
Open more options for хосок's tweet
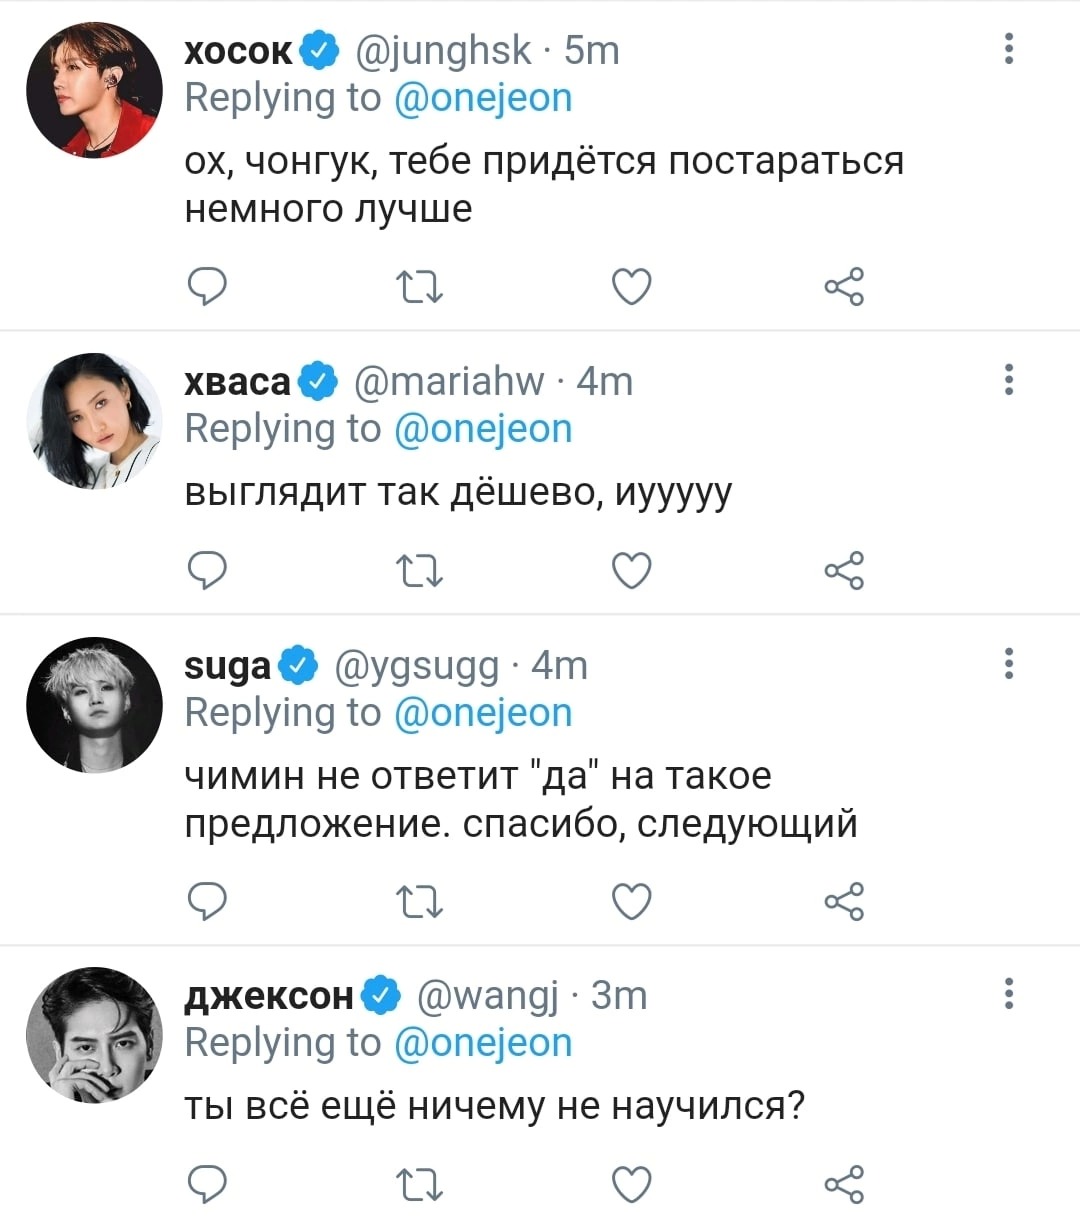click(1009, 48)
